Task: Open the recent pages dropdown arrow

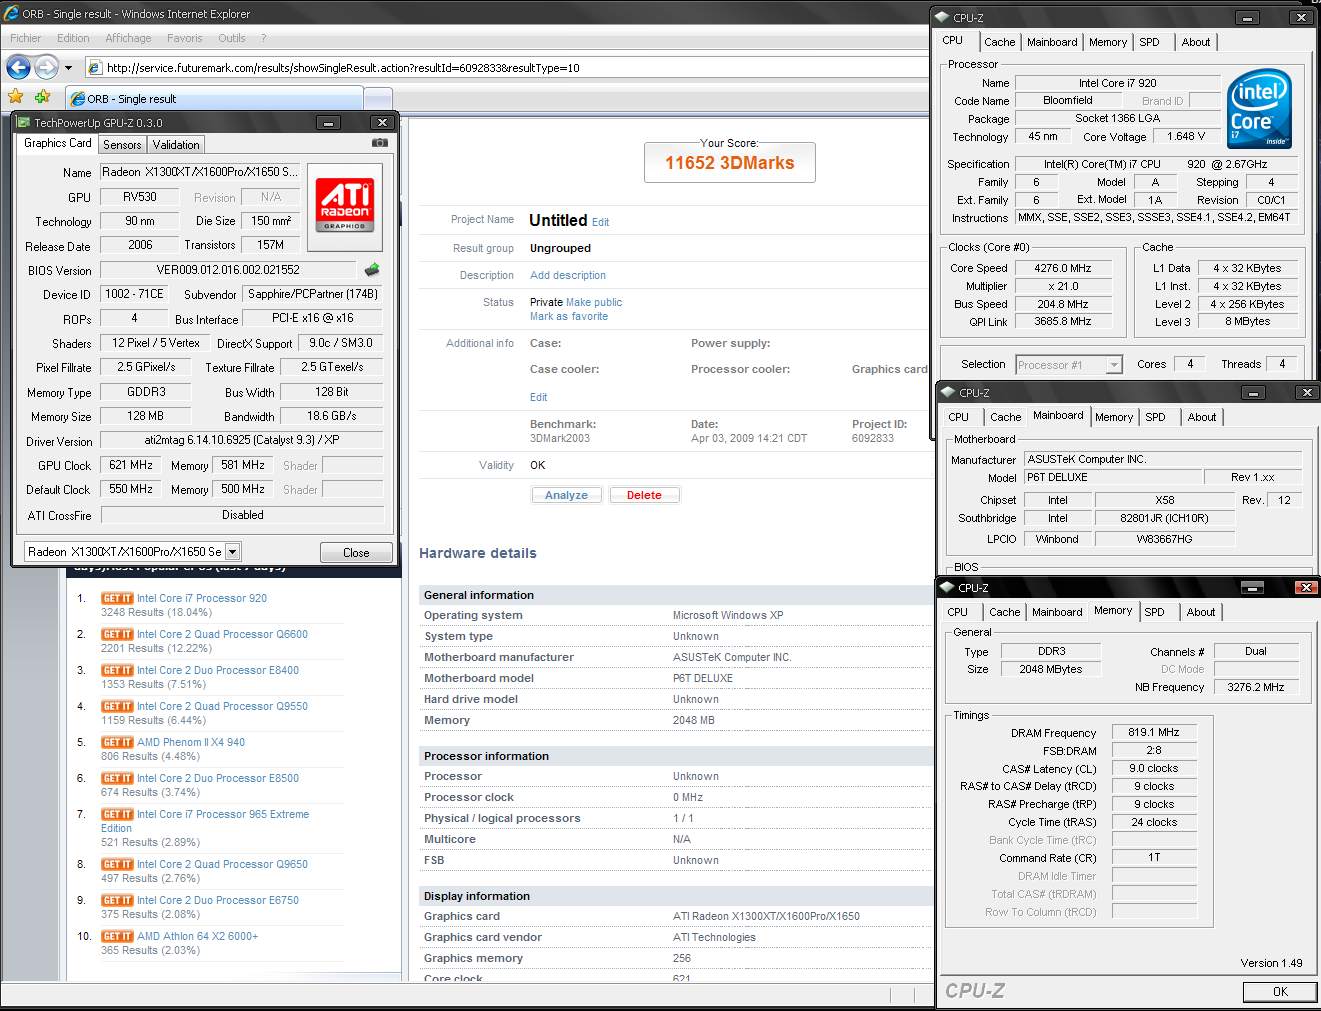Action: [68, 68]
